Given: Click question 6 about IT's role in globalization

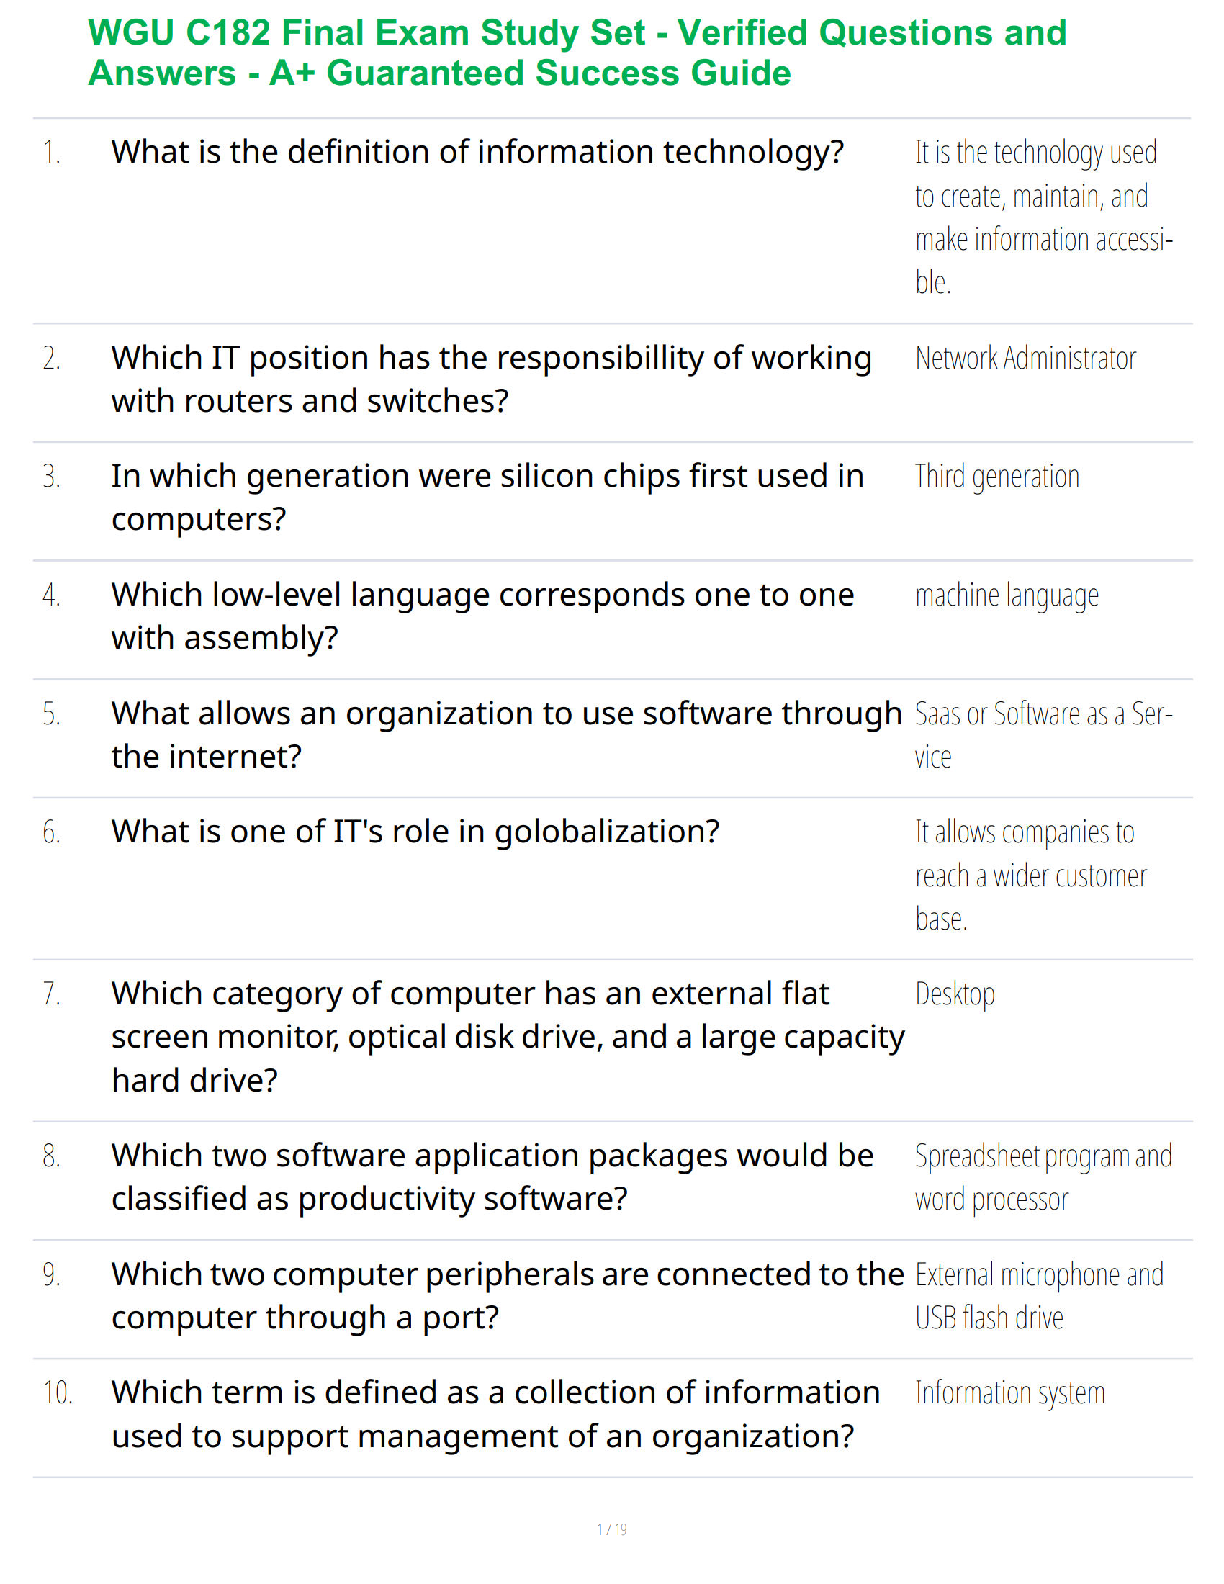Looking at the screenshot, I should [x=416, y=831].
